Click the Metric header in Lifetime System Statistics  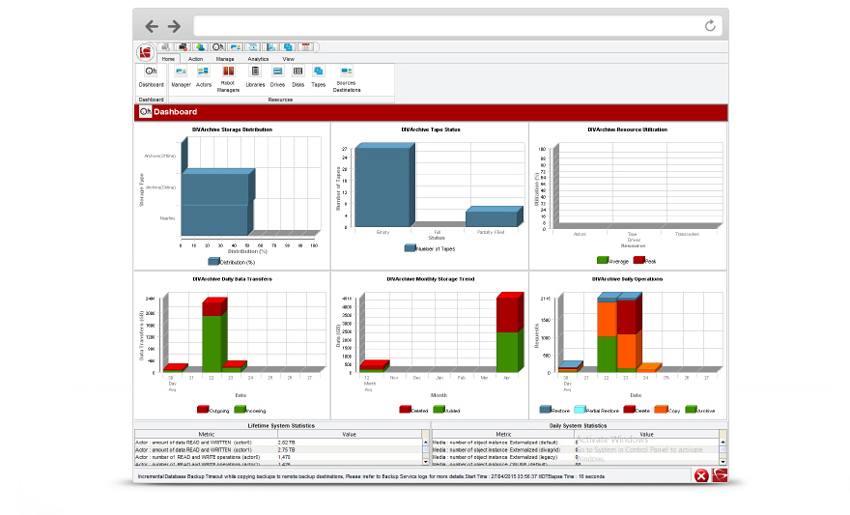click(206, 434)
